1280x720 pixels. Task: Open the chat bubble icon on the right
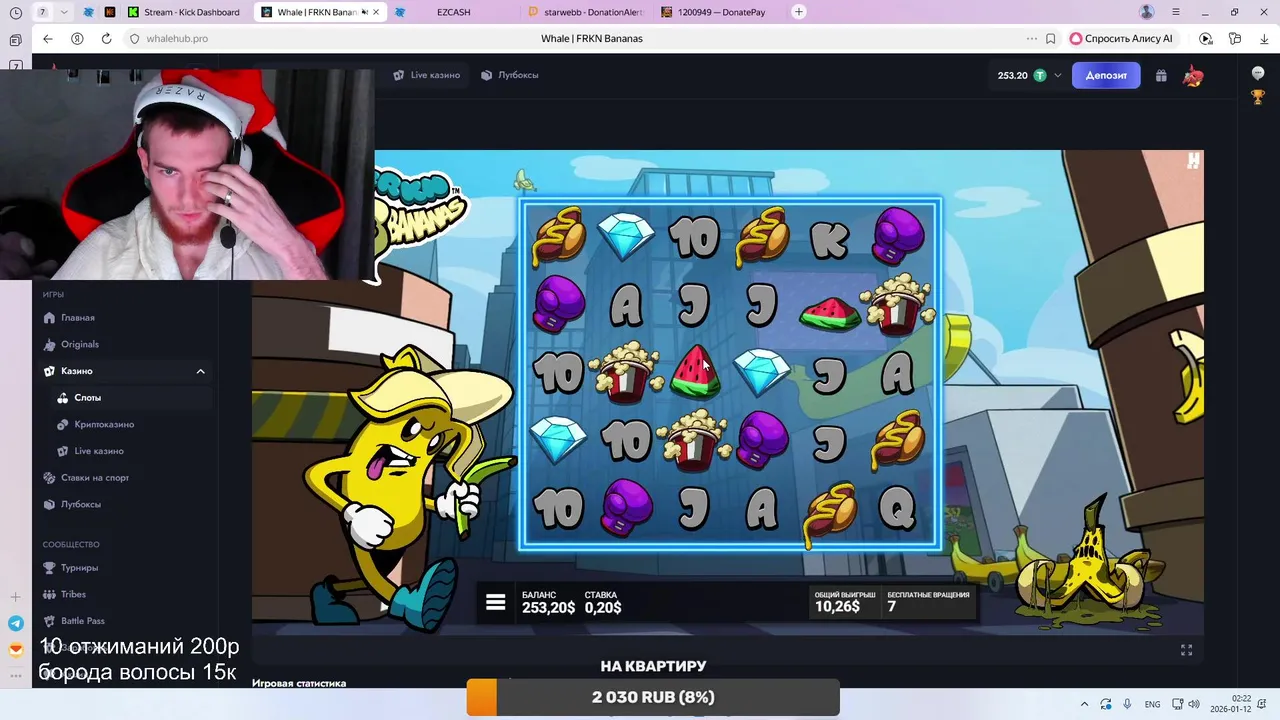click(x=1258, y=73)
